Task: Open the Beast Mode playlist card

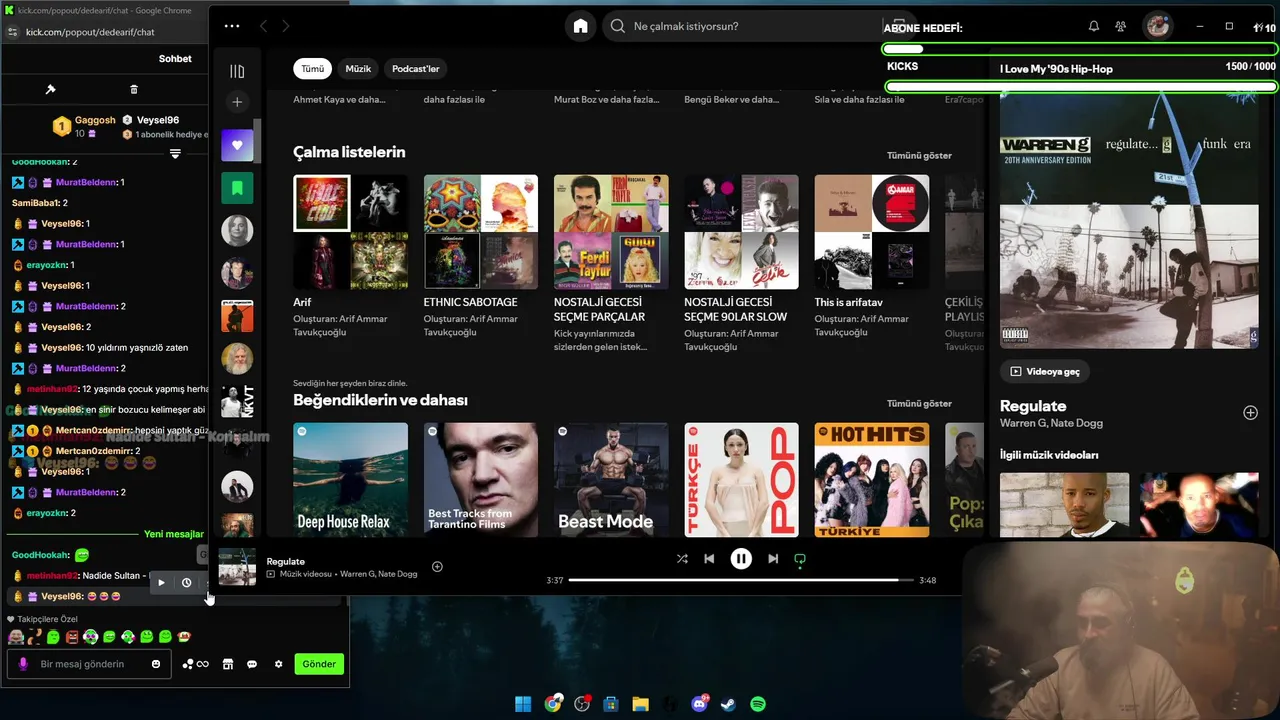Action: click(611, 480)
